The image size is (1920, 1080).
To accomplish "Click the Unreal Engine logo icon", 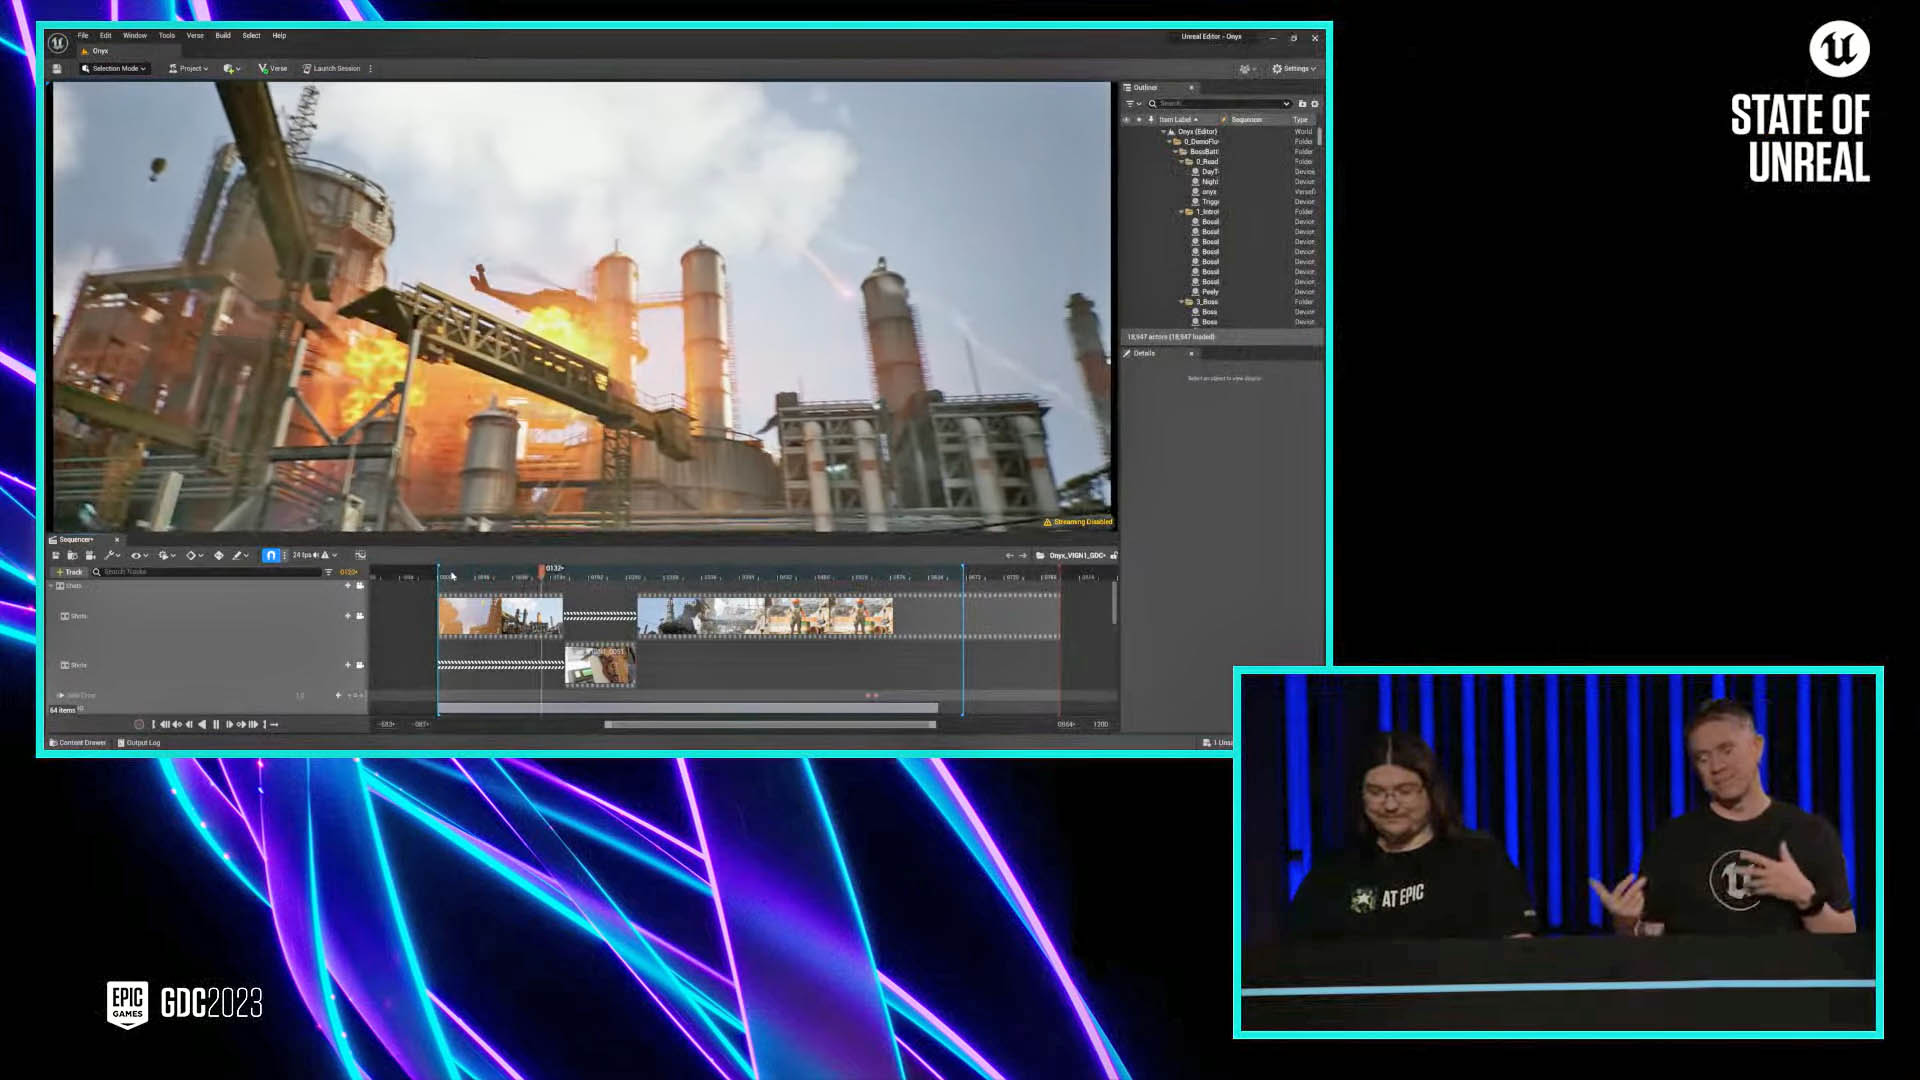I will [58, 43].
